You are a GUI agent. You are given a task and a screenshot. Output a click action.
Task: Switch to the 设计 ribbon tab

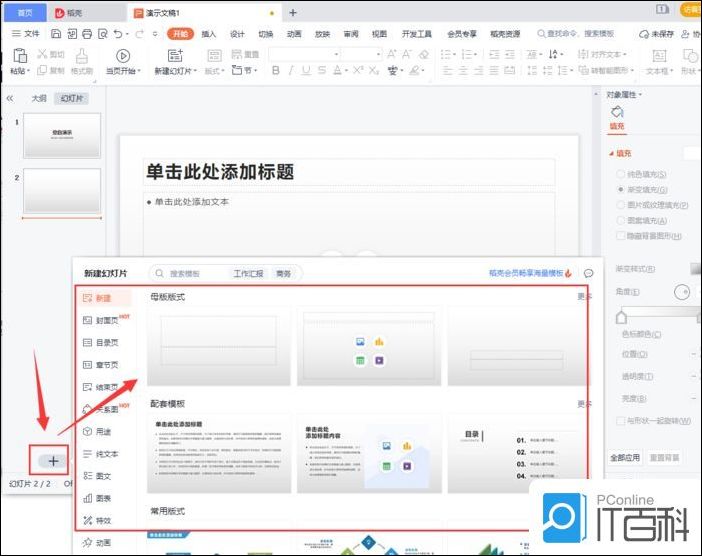click(237, 34)
